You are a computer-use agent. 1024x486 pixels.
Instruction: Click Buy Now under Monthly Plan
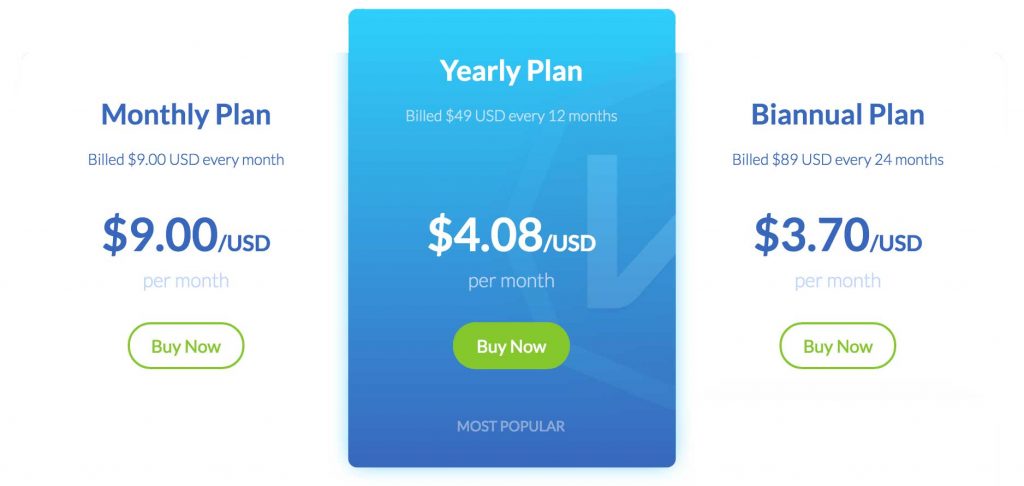(x=186, y=346)
